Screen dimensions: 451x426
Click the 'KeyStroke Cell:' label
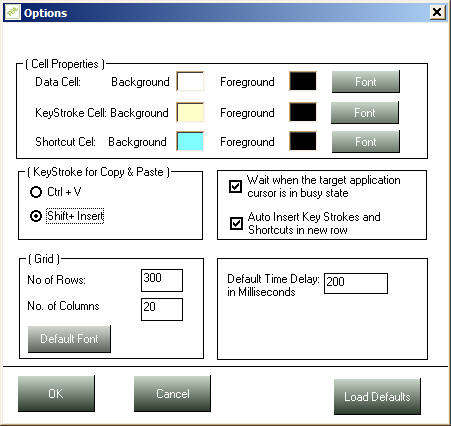tap(71, 113)
